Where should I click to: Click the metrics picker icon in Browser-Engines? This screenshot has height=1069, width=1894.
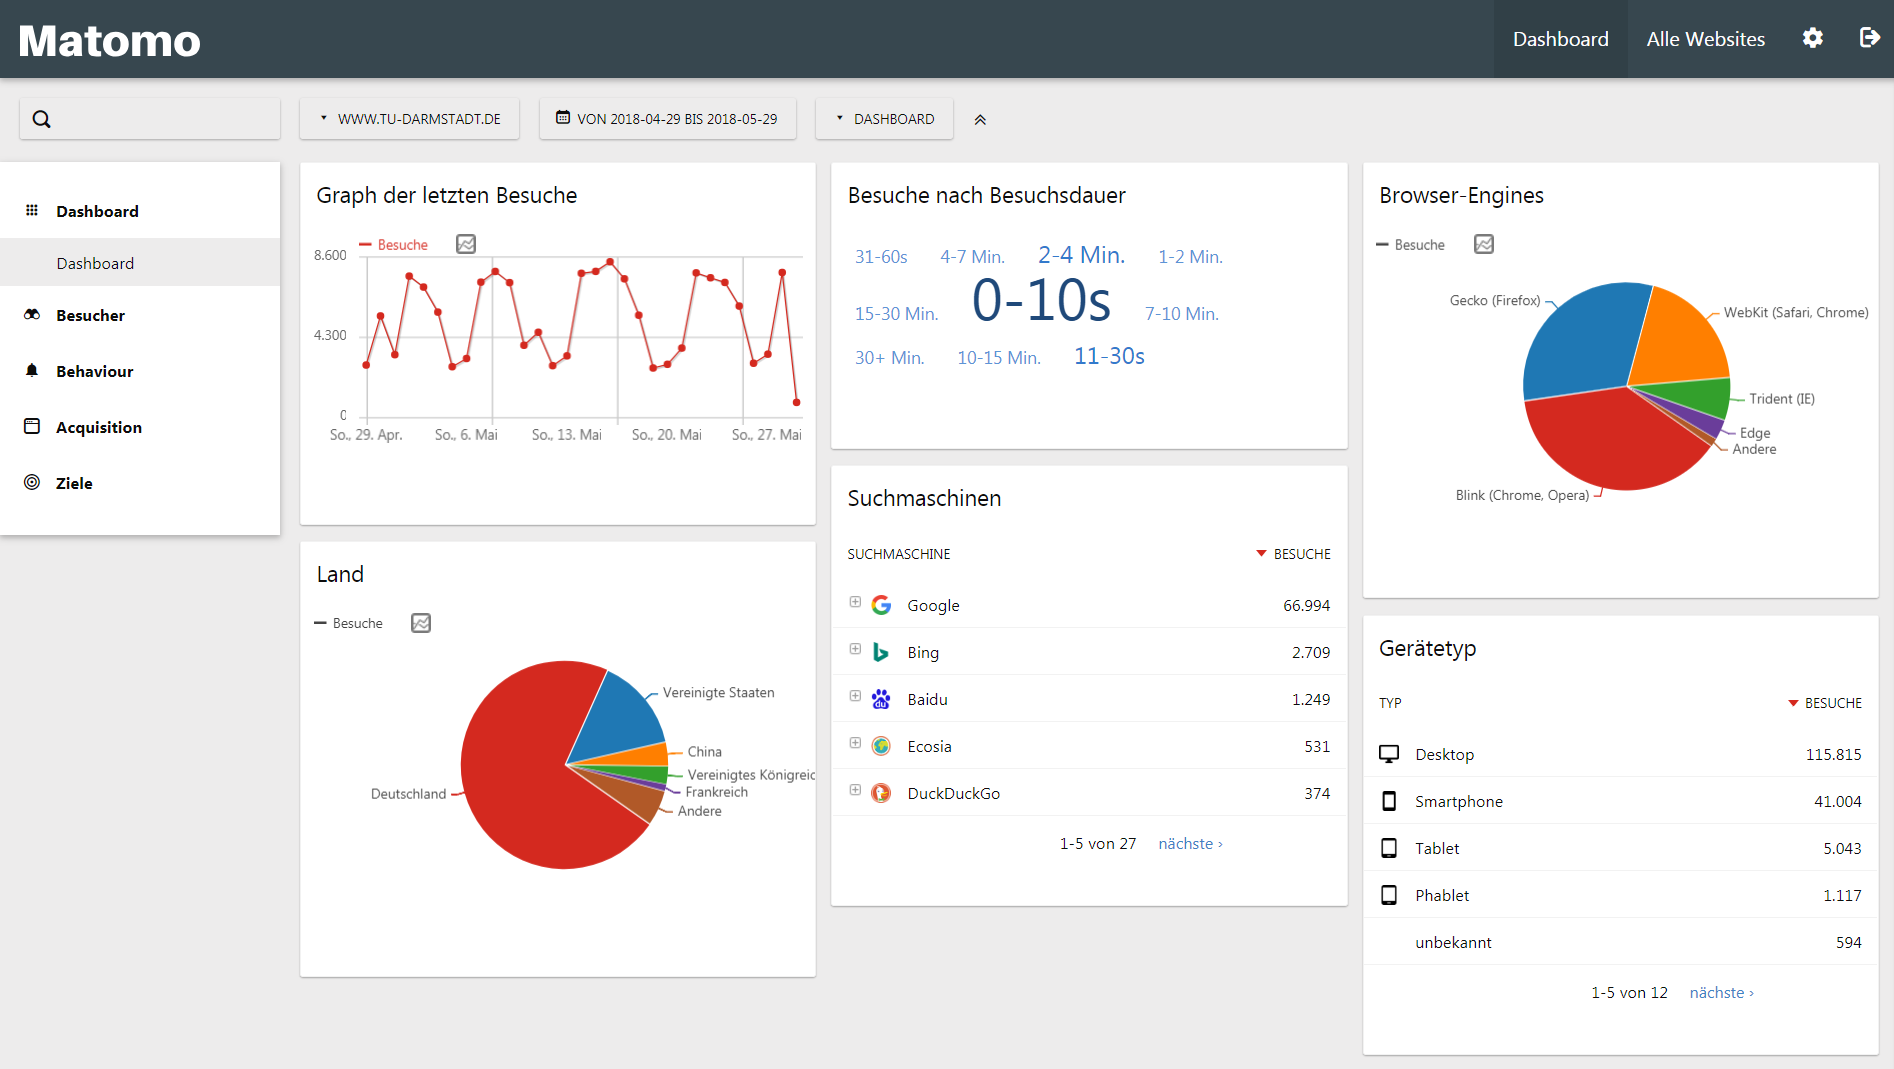coord(1484,244)
